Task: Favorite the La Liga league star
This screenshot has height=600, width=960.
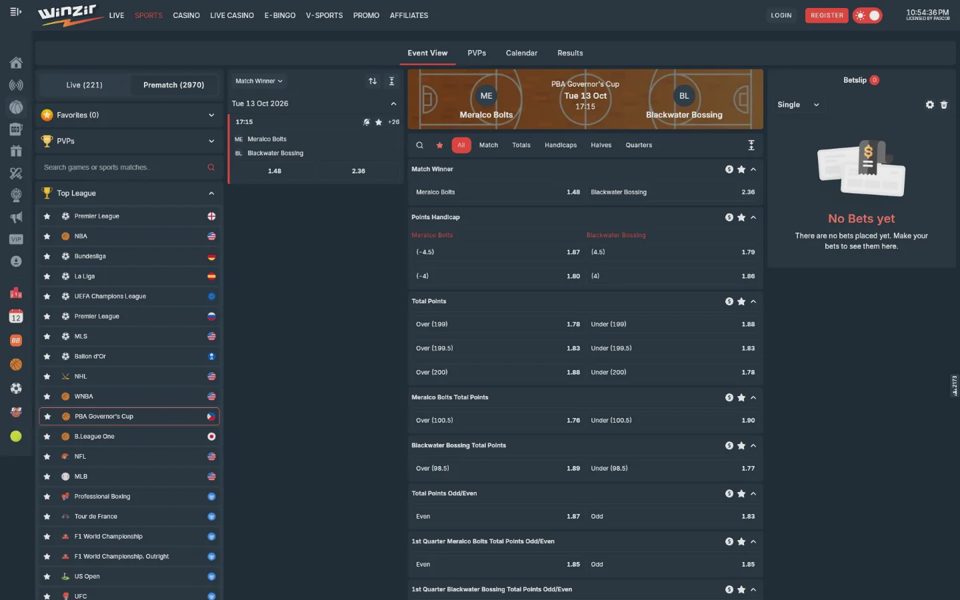Action: point(47,276)
